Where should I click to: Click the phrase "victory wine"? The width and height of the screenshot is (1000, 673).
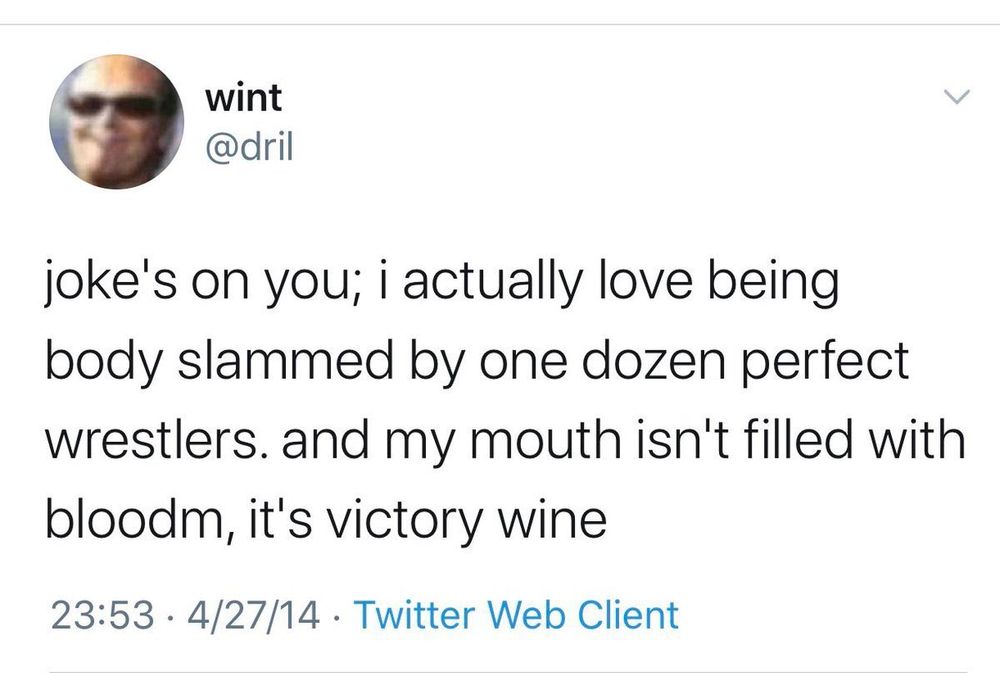(466, 519)
